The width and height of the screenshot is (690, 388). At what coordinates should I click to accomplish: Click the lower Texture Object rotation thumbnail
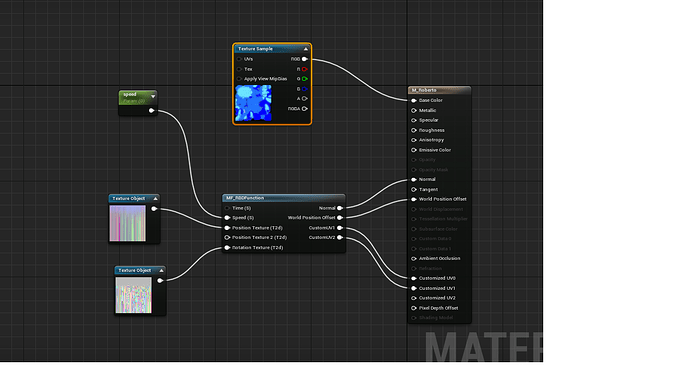tap(133, 295)
